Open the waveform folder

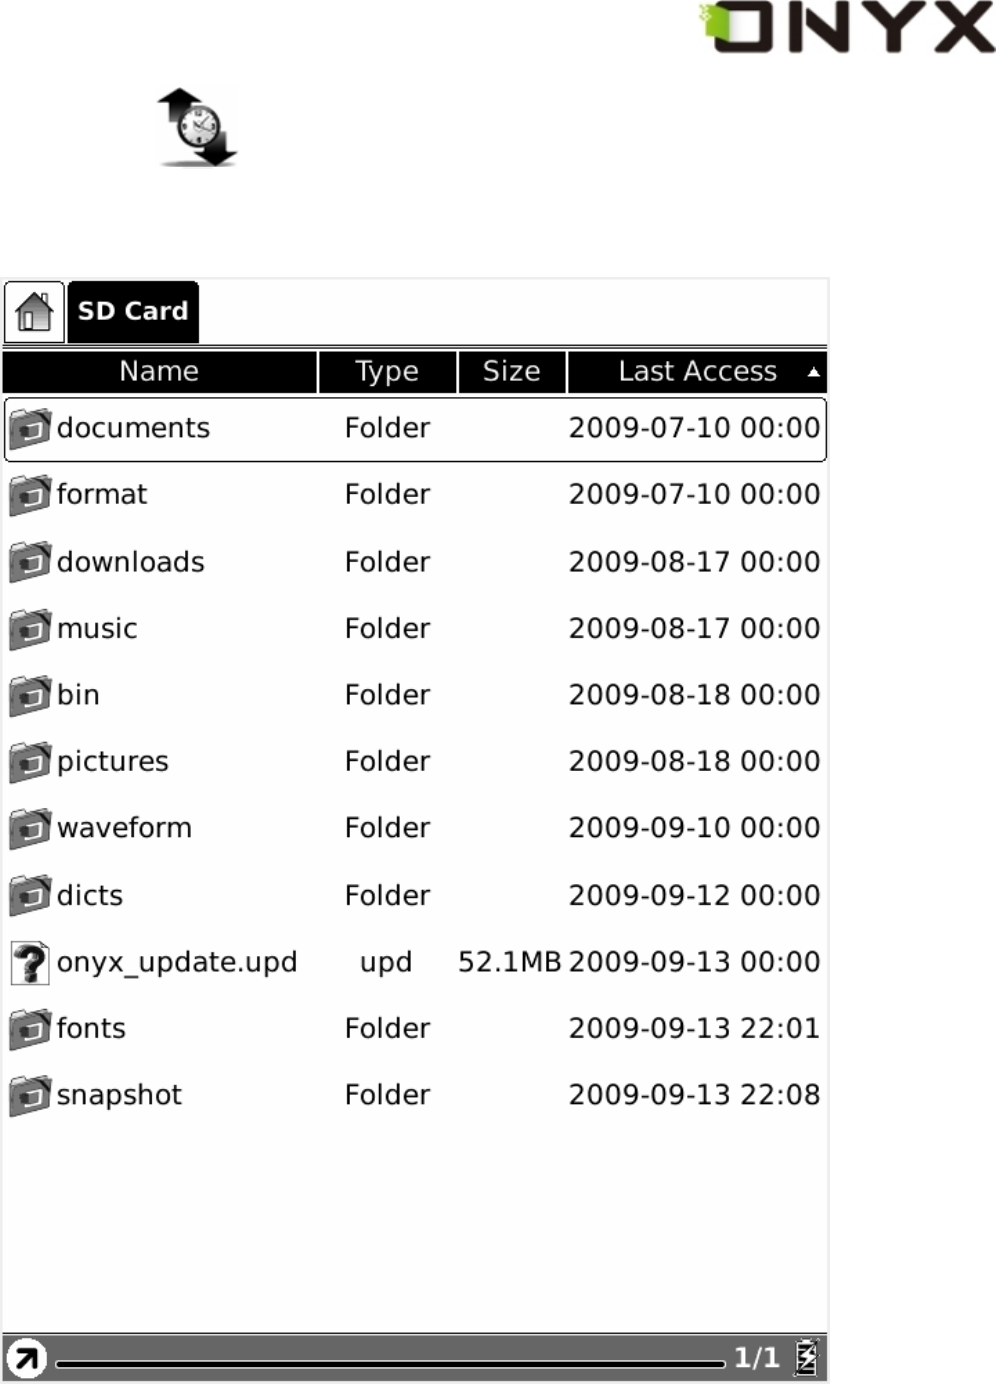pyautogui.click(x=124, y=828)
